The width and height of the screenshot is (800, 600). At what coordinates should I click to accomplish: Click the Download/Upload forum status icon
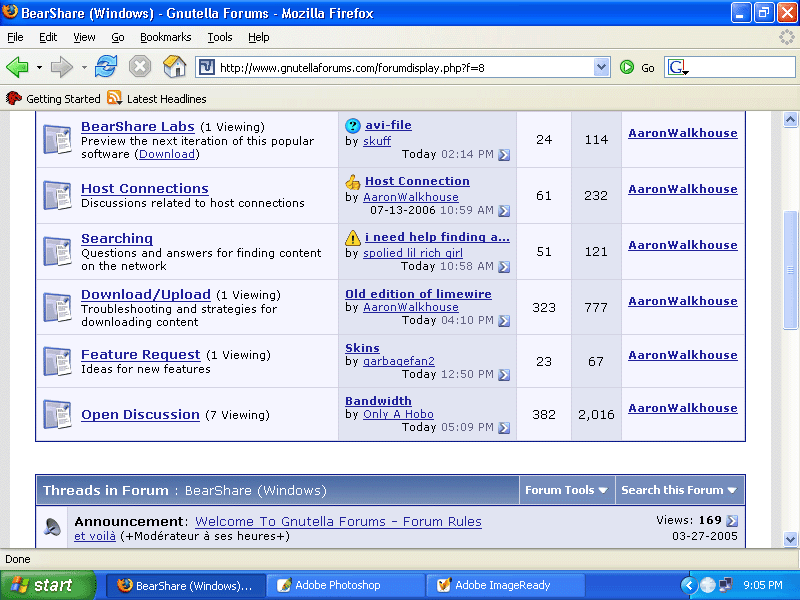pyautogui.click(x=57, y=307)
